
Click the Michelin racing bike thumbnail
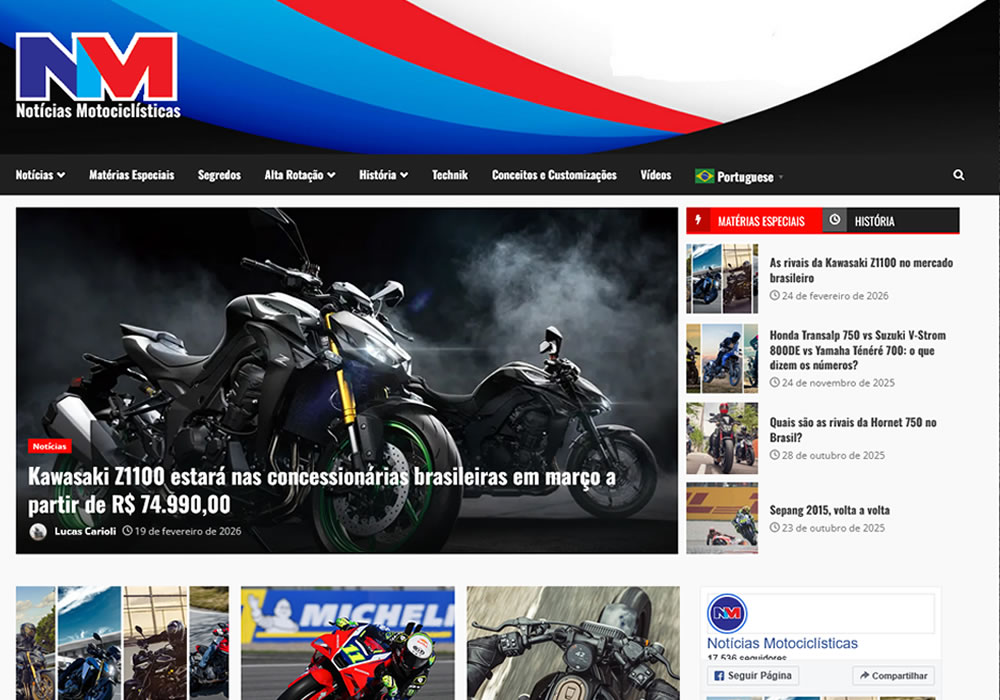tap(347, 642)
